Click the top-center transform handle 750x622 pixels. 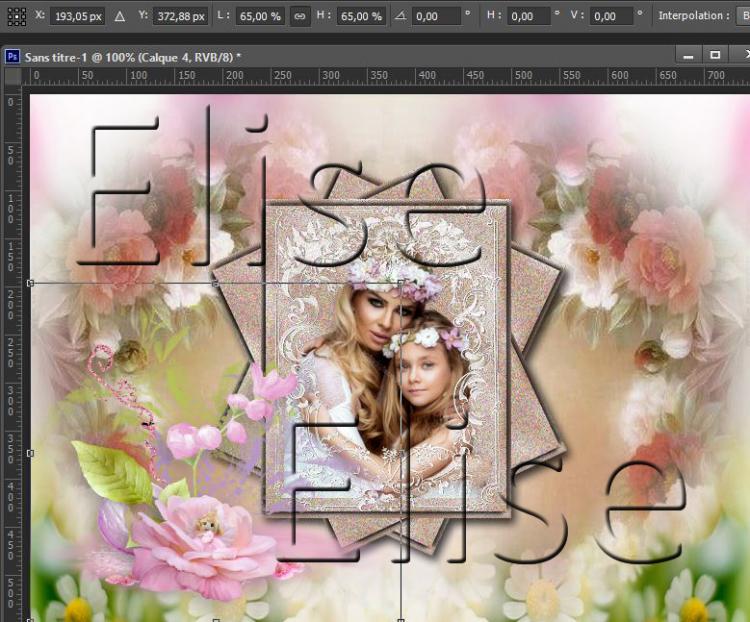click(x=216, y=284)
